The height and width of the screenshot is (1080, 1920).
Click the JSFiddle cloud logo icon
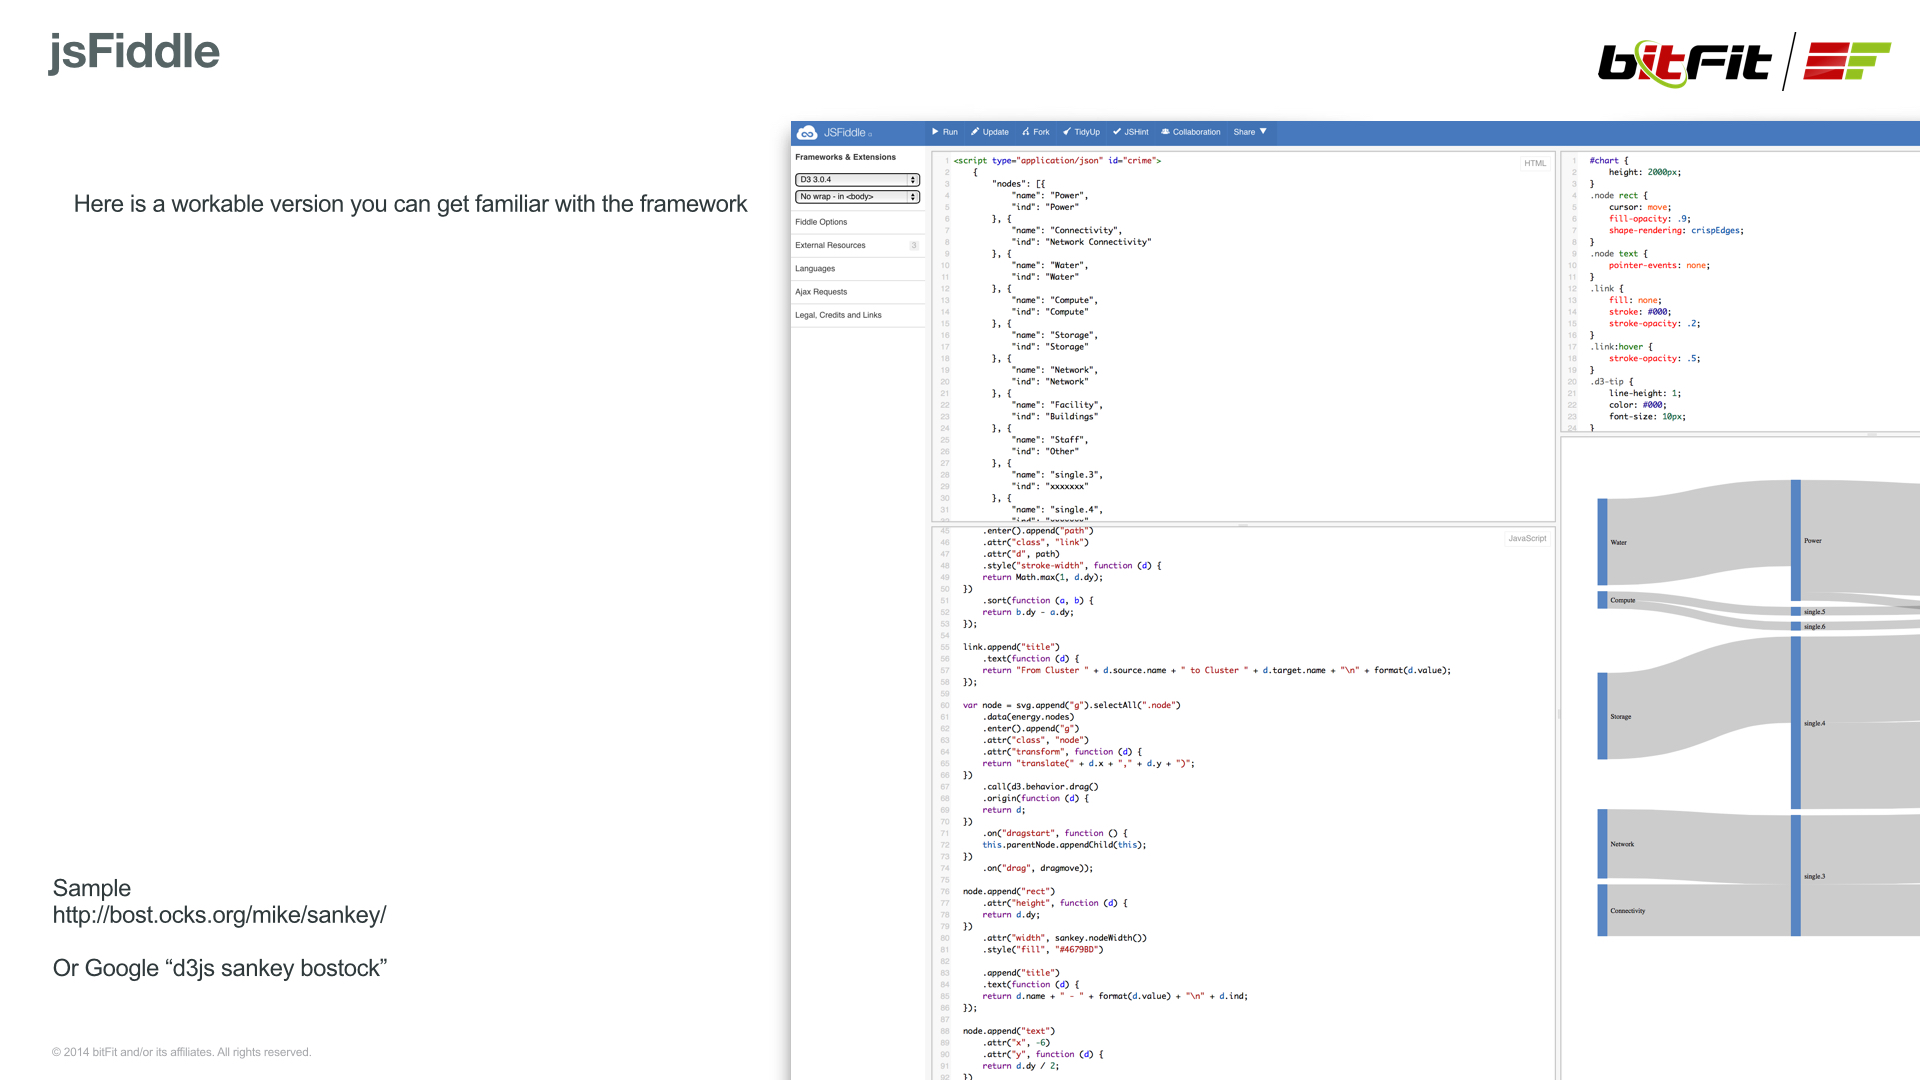coord(807,133)
